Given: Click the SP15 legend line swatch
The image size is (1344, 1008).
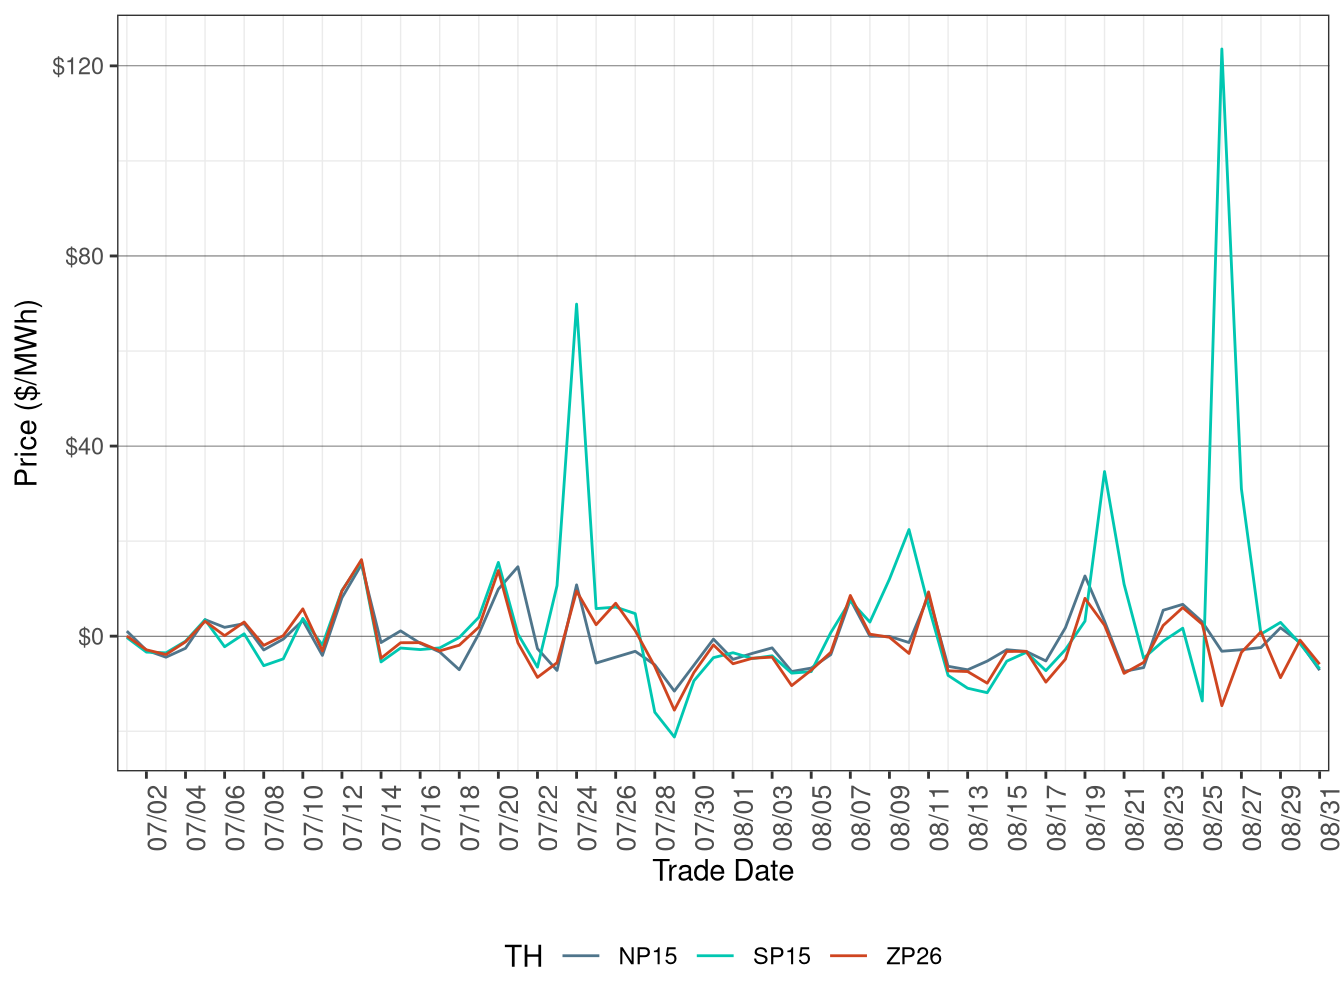Looking at the screenshot, I should [x=715, y=956].
